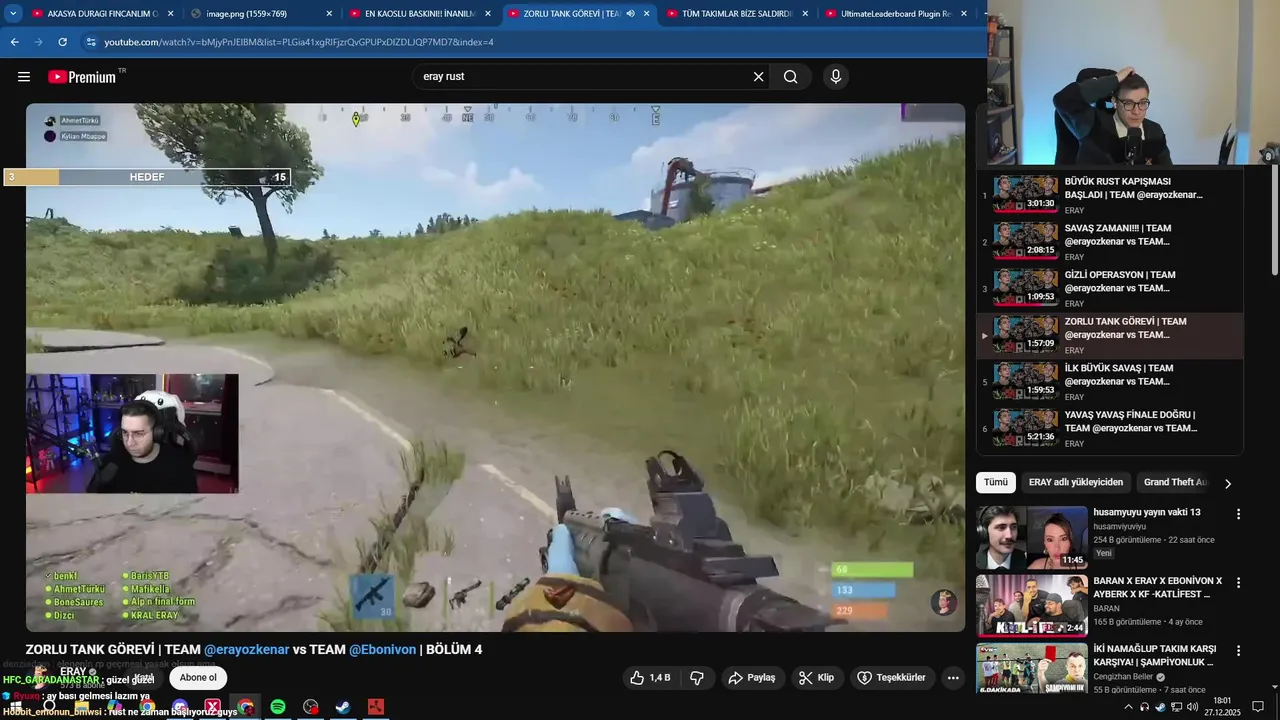Select 'ERAY adlı yükleyiciden' chip

[x=1076, y=482]
